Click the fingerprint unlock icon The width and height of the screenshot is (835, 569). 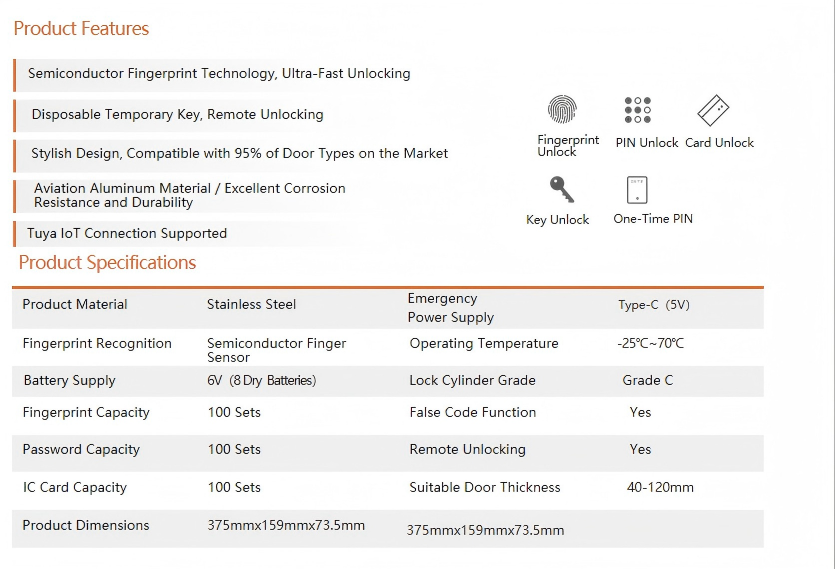click(x=563, y=109)
